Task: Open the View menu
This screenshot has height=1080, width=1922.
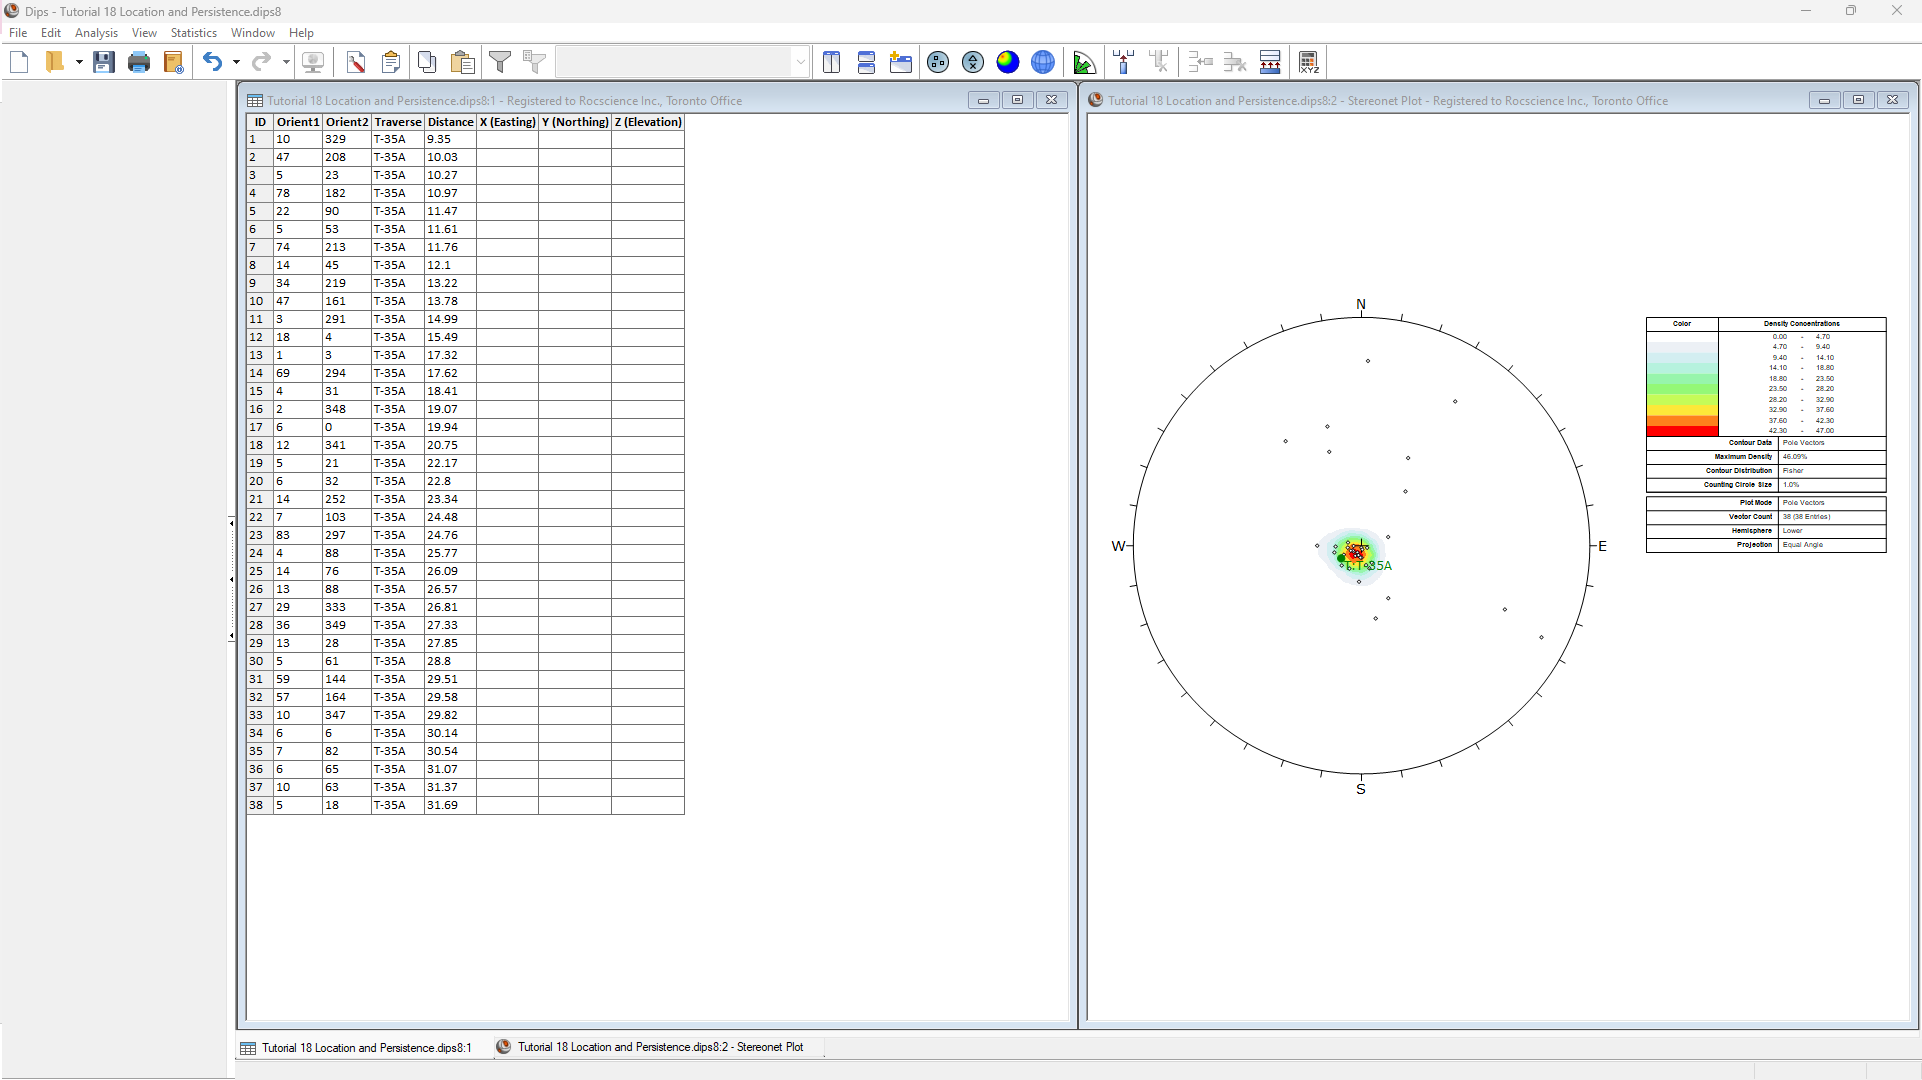Action: pyautogui.click(x=144, y=33)
